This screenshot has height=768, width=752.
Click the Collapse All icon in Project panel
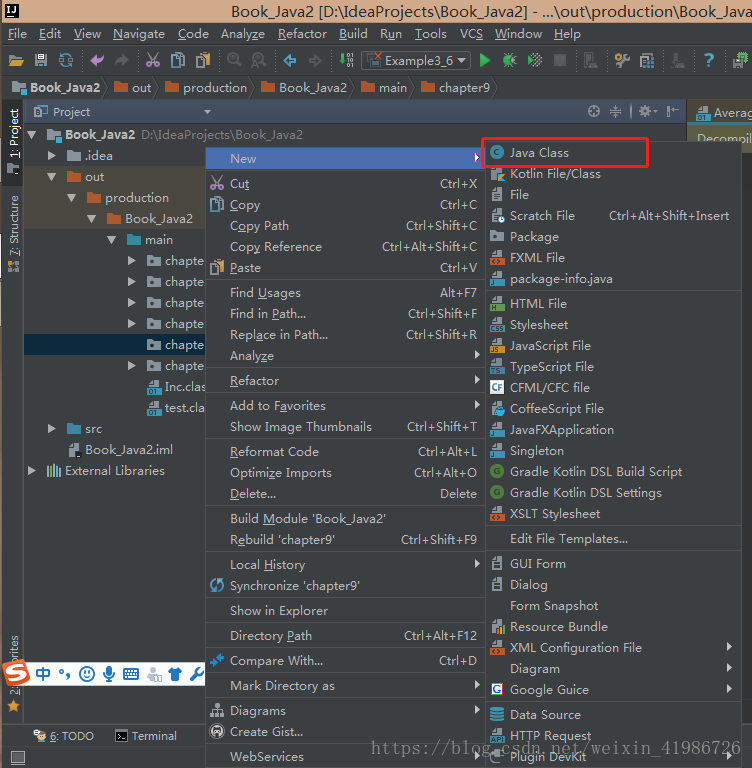pyautogui.click(x=615, y=112)
